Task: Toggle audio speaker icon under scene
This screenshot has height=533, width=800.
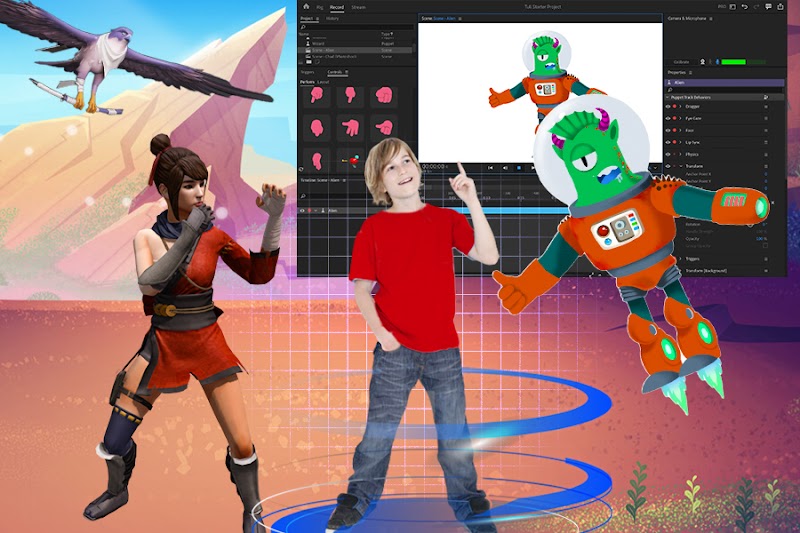Action: 505,167
